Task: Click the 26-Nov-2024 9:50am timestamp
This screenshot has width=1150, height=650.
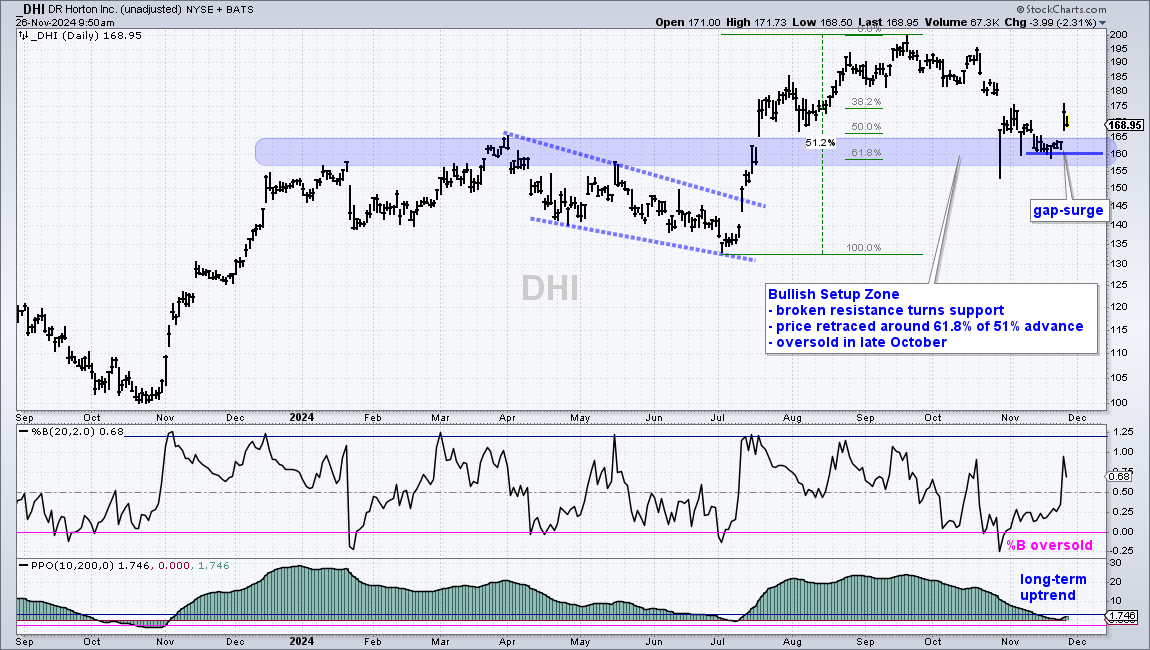Action: [65, 23]
